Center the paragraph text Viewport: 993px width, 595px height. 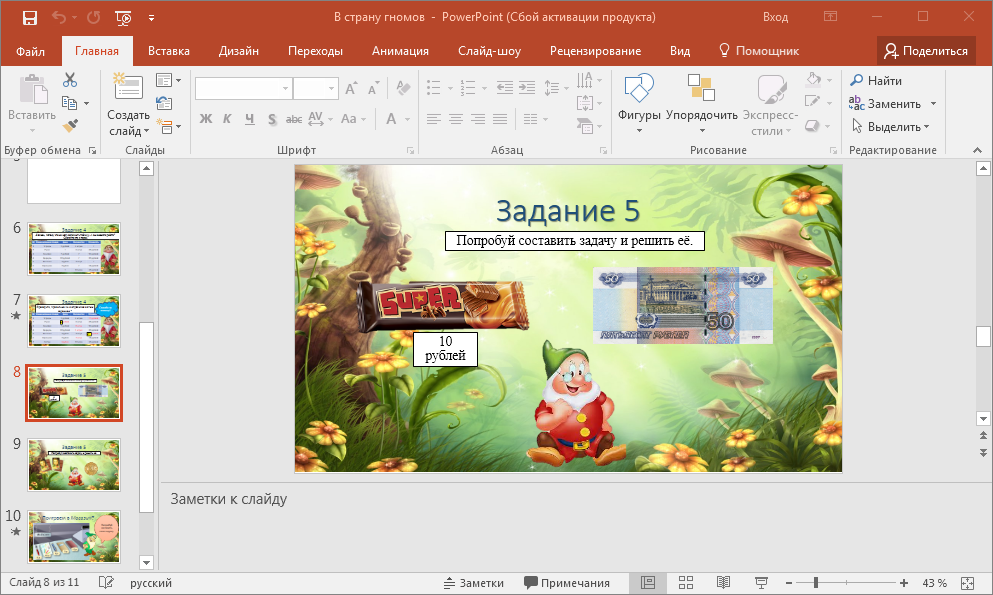[x=455, y=118]
